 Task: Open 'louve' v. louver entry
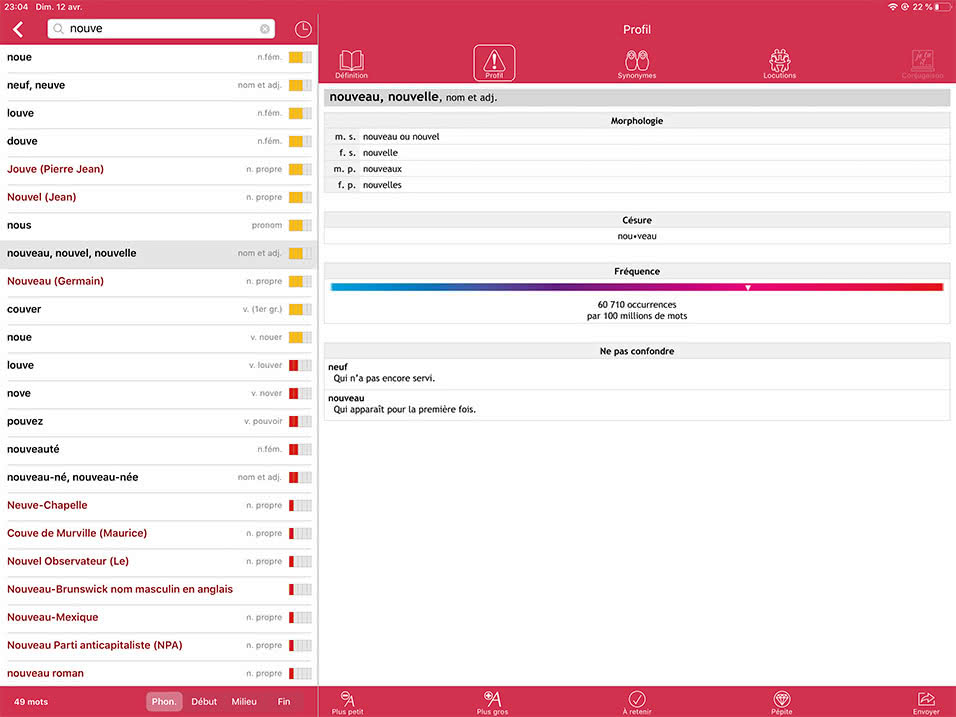tap(159, 366)
